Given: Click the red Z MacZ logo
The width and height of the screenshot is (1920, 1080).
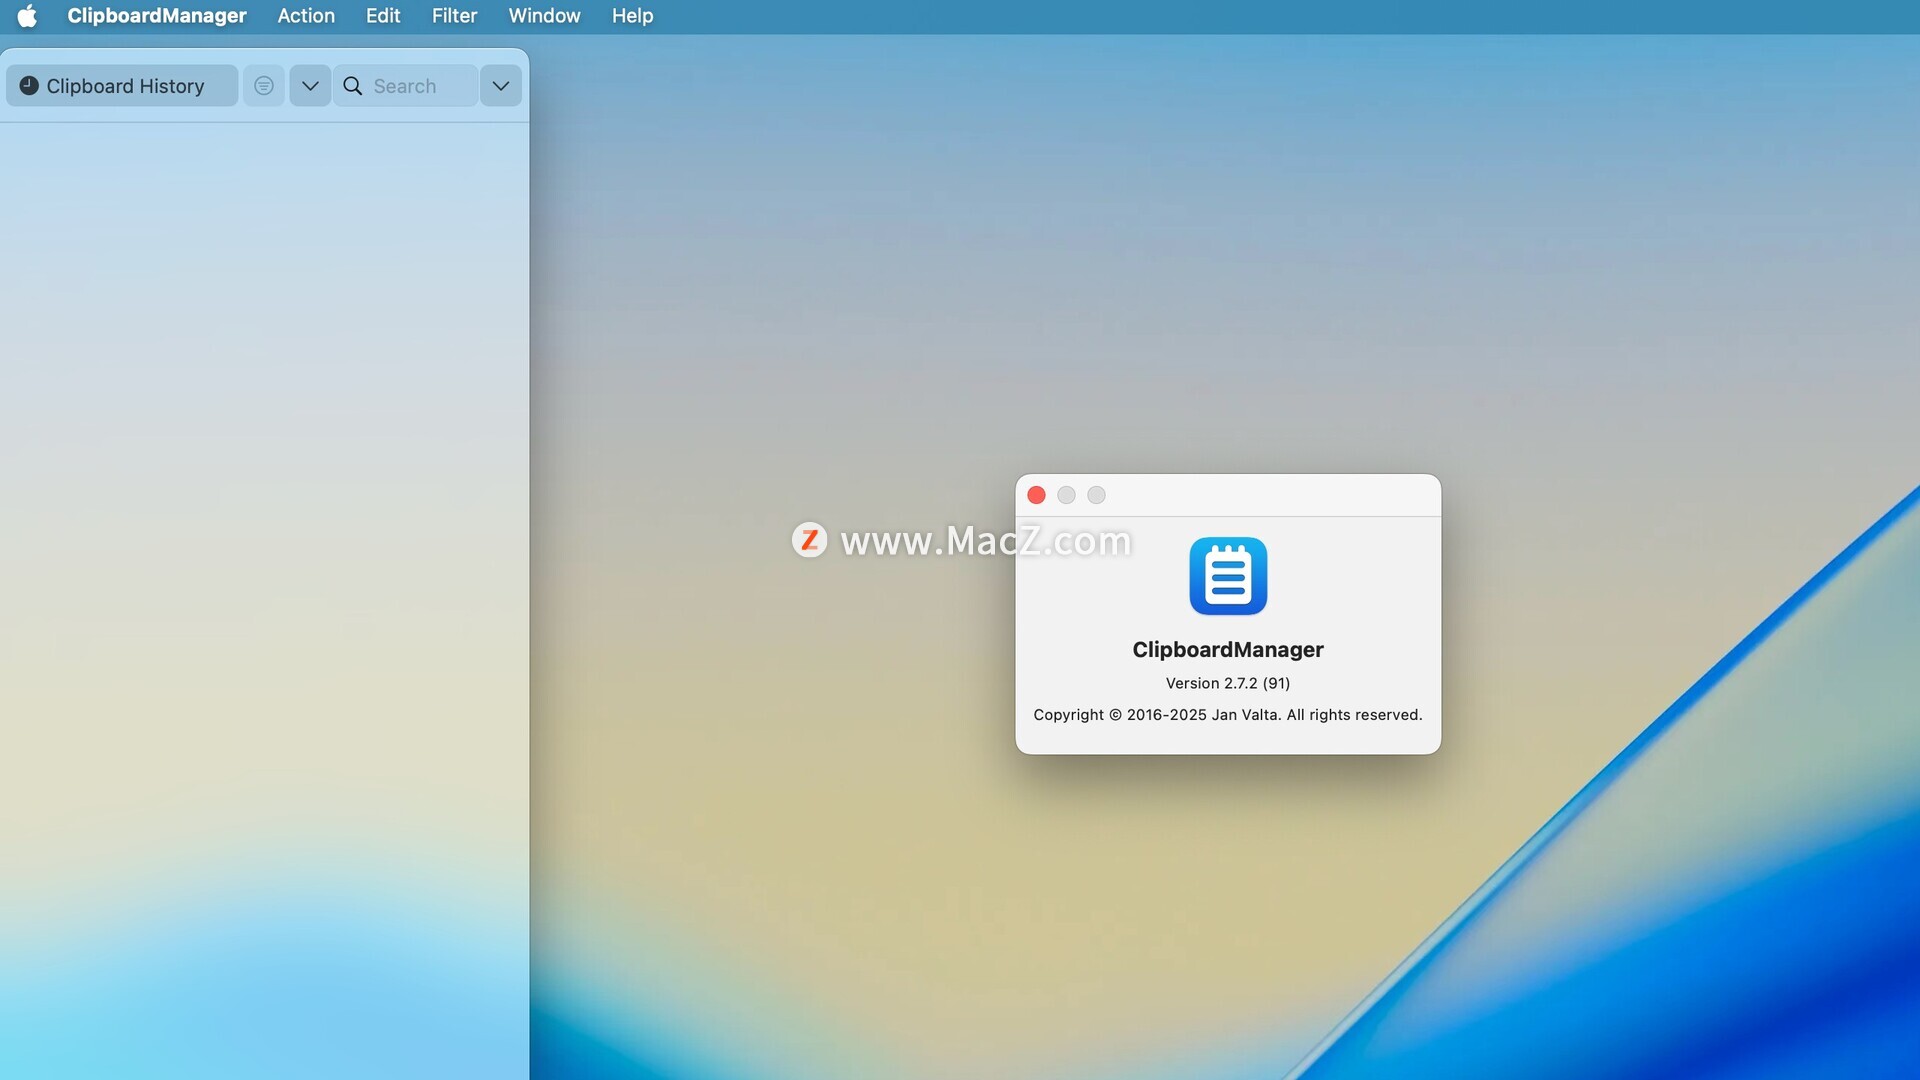Looking at the screenshot, I should click(809, 540).
